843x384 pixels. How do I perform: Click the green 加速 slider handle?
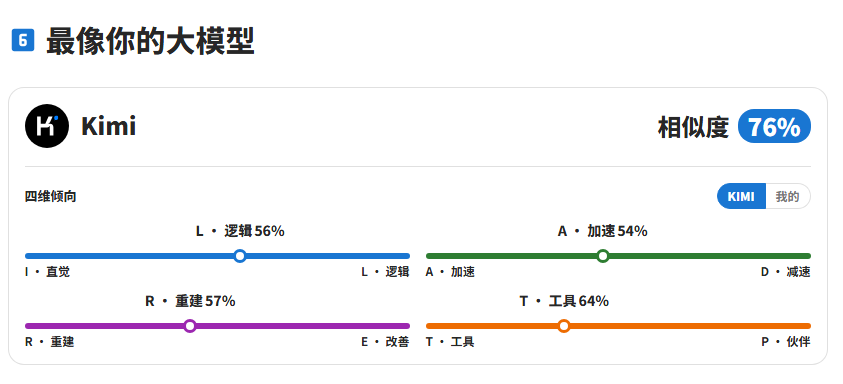603,256
